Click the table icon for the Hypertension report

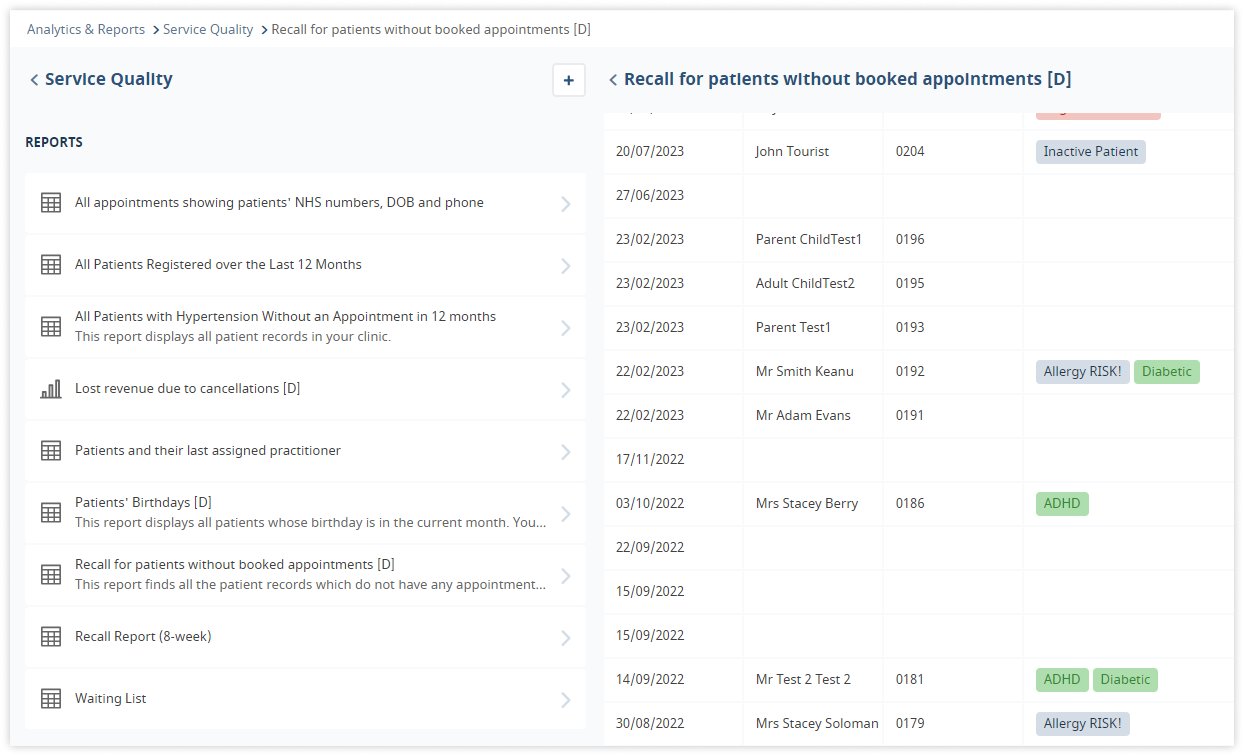(x=51, y=327)
